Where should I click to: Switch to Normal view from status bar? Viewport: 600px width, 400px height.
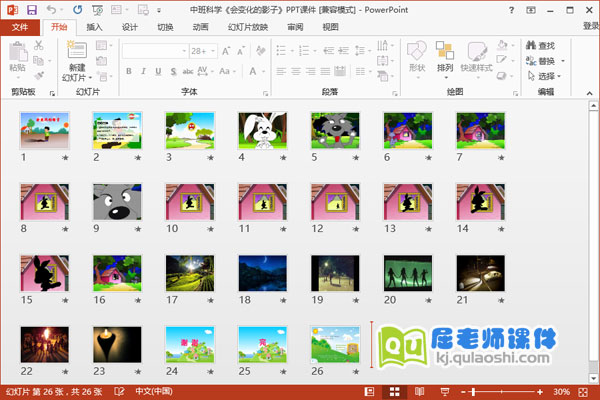click(x=370, y=391)
